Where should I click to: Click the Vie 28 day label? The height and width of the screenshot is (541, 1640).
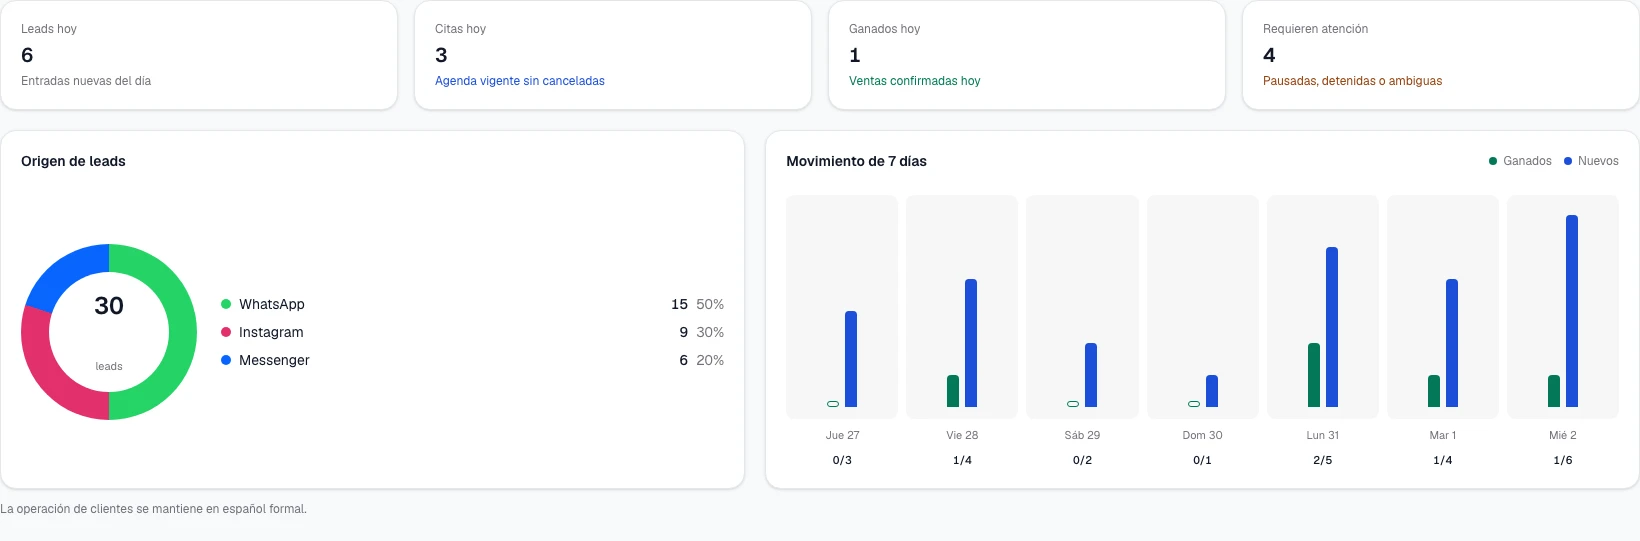[x=962, y=435]
